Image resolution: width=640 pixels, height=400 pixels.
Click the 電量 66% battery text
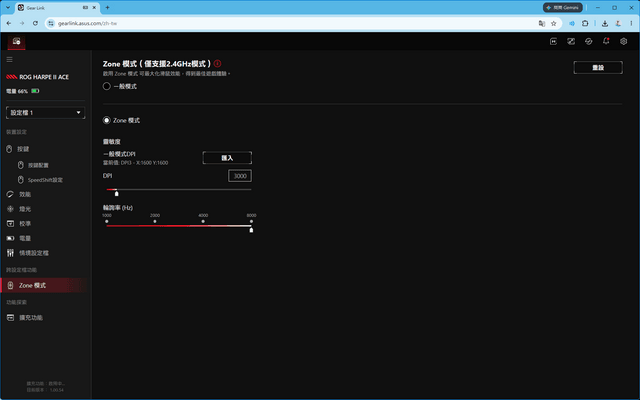(x=17, y=91)
